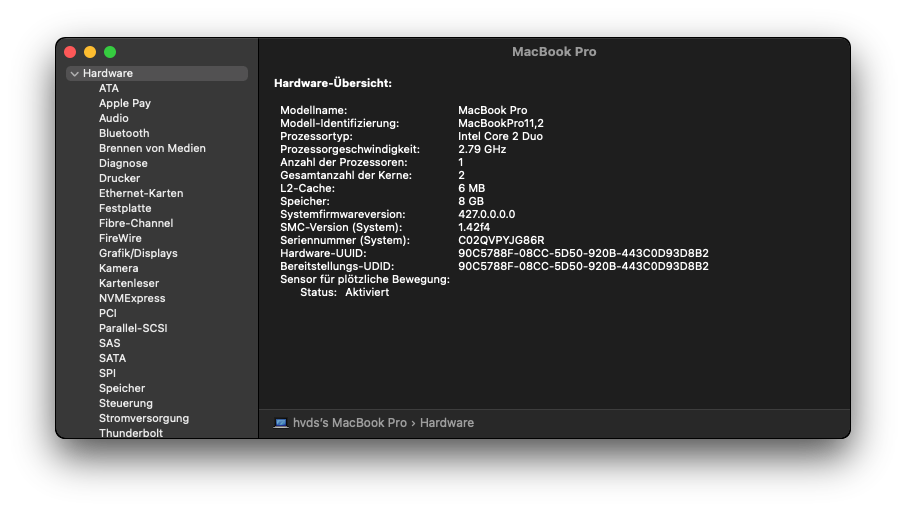Open the FireWire section
906x512 pixels.
click(x=120, y=239)
